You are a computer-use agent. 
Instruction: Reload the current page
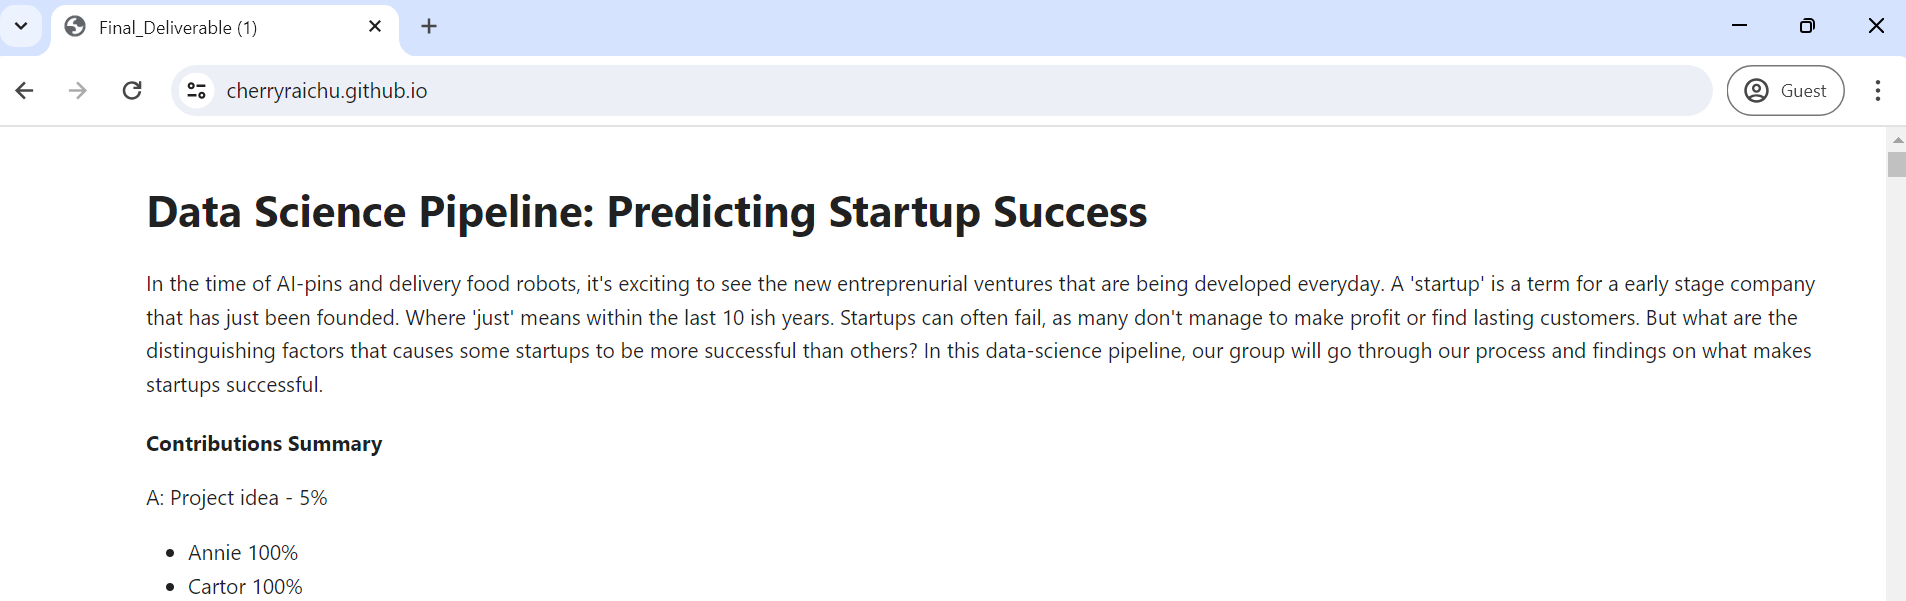point(132,91)
